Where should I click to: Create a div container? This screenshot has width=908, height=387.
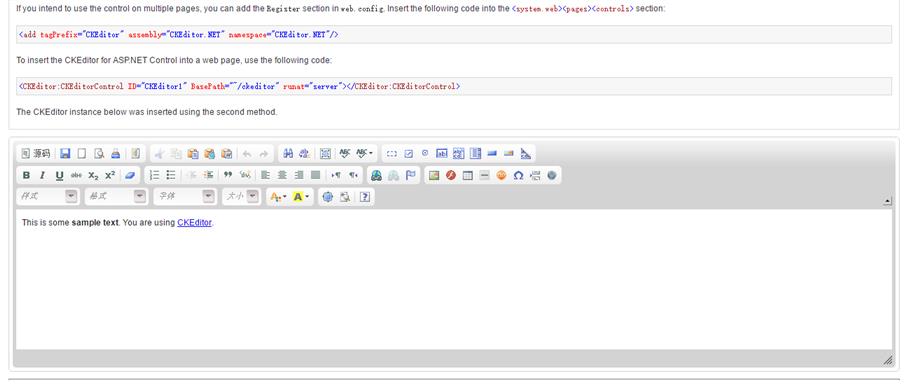pyautogui.click(x=246, y=175)
